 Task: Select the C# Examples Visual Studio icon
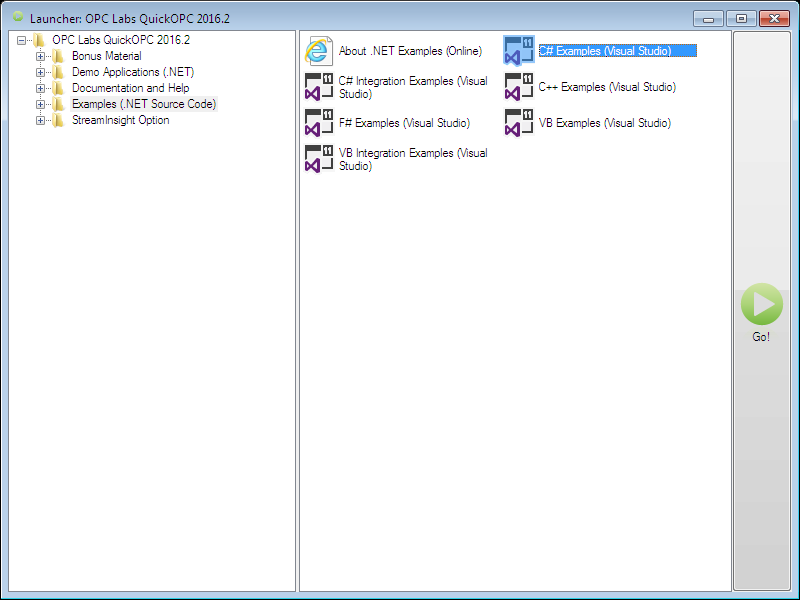click(x=519, y=51)
